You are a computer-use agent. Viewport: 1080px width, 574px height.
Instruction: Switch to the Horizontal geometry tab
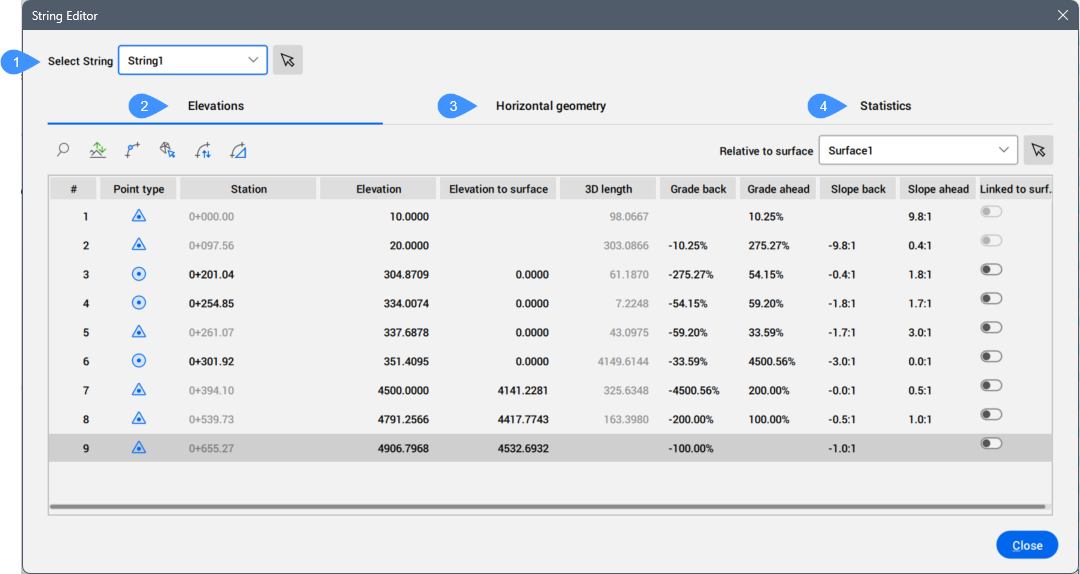pyautogui.click(x=550, y=106)
